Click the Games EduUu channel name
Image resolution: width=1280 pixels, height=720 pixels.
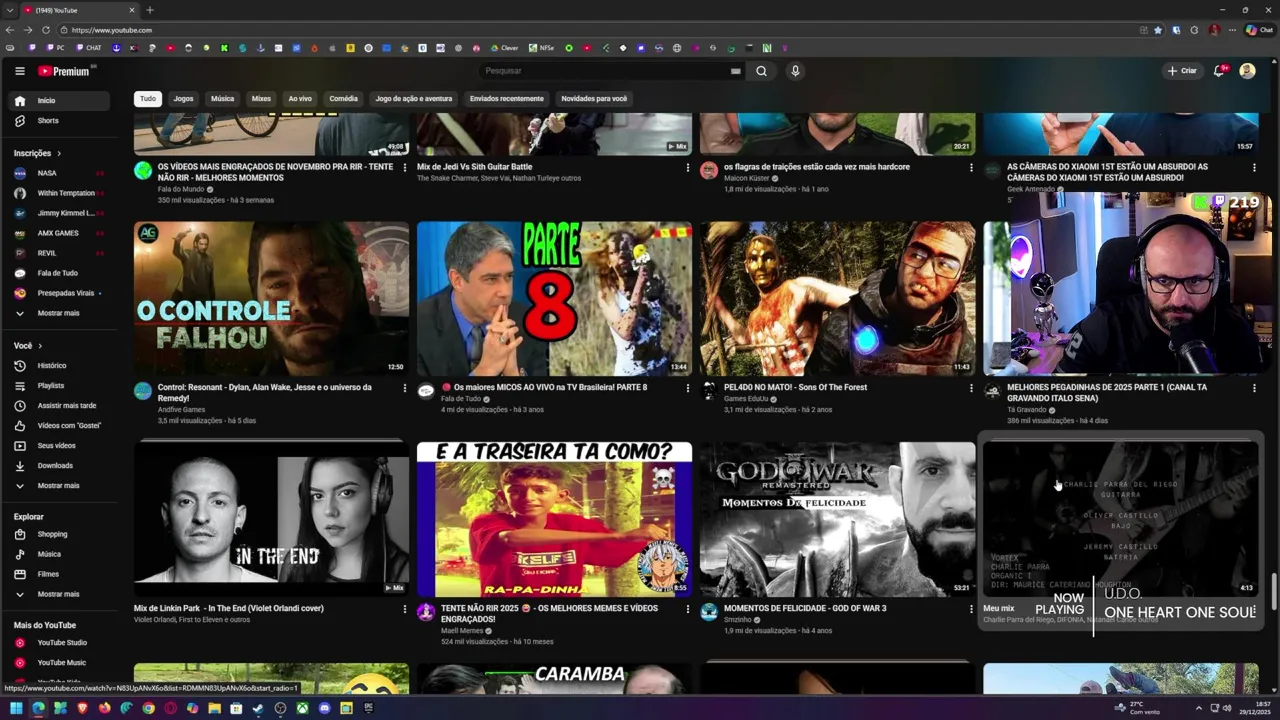(746, 399)
